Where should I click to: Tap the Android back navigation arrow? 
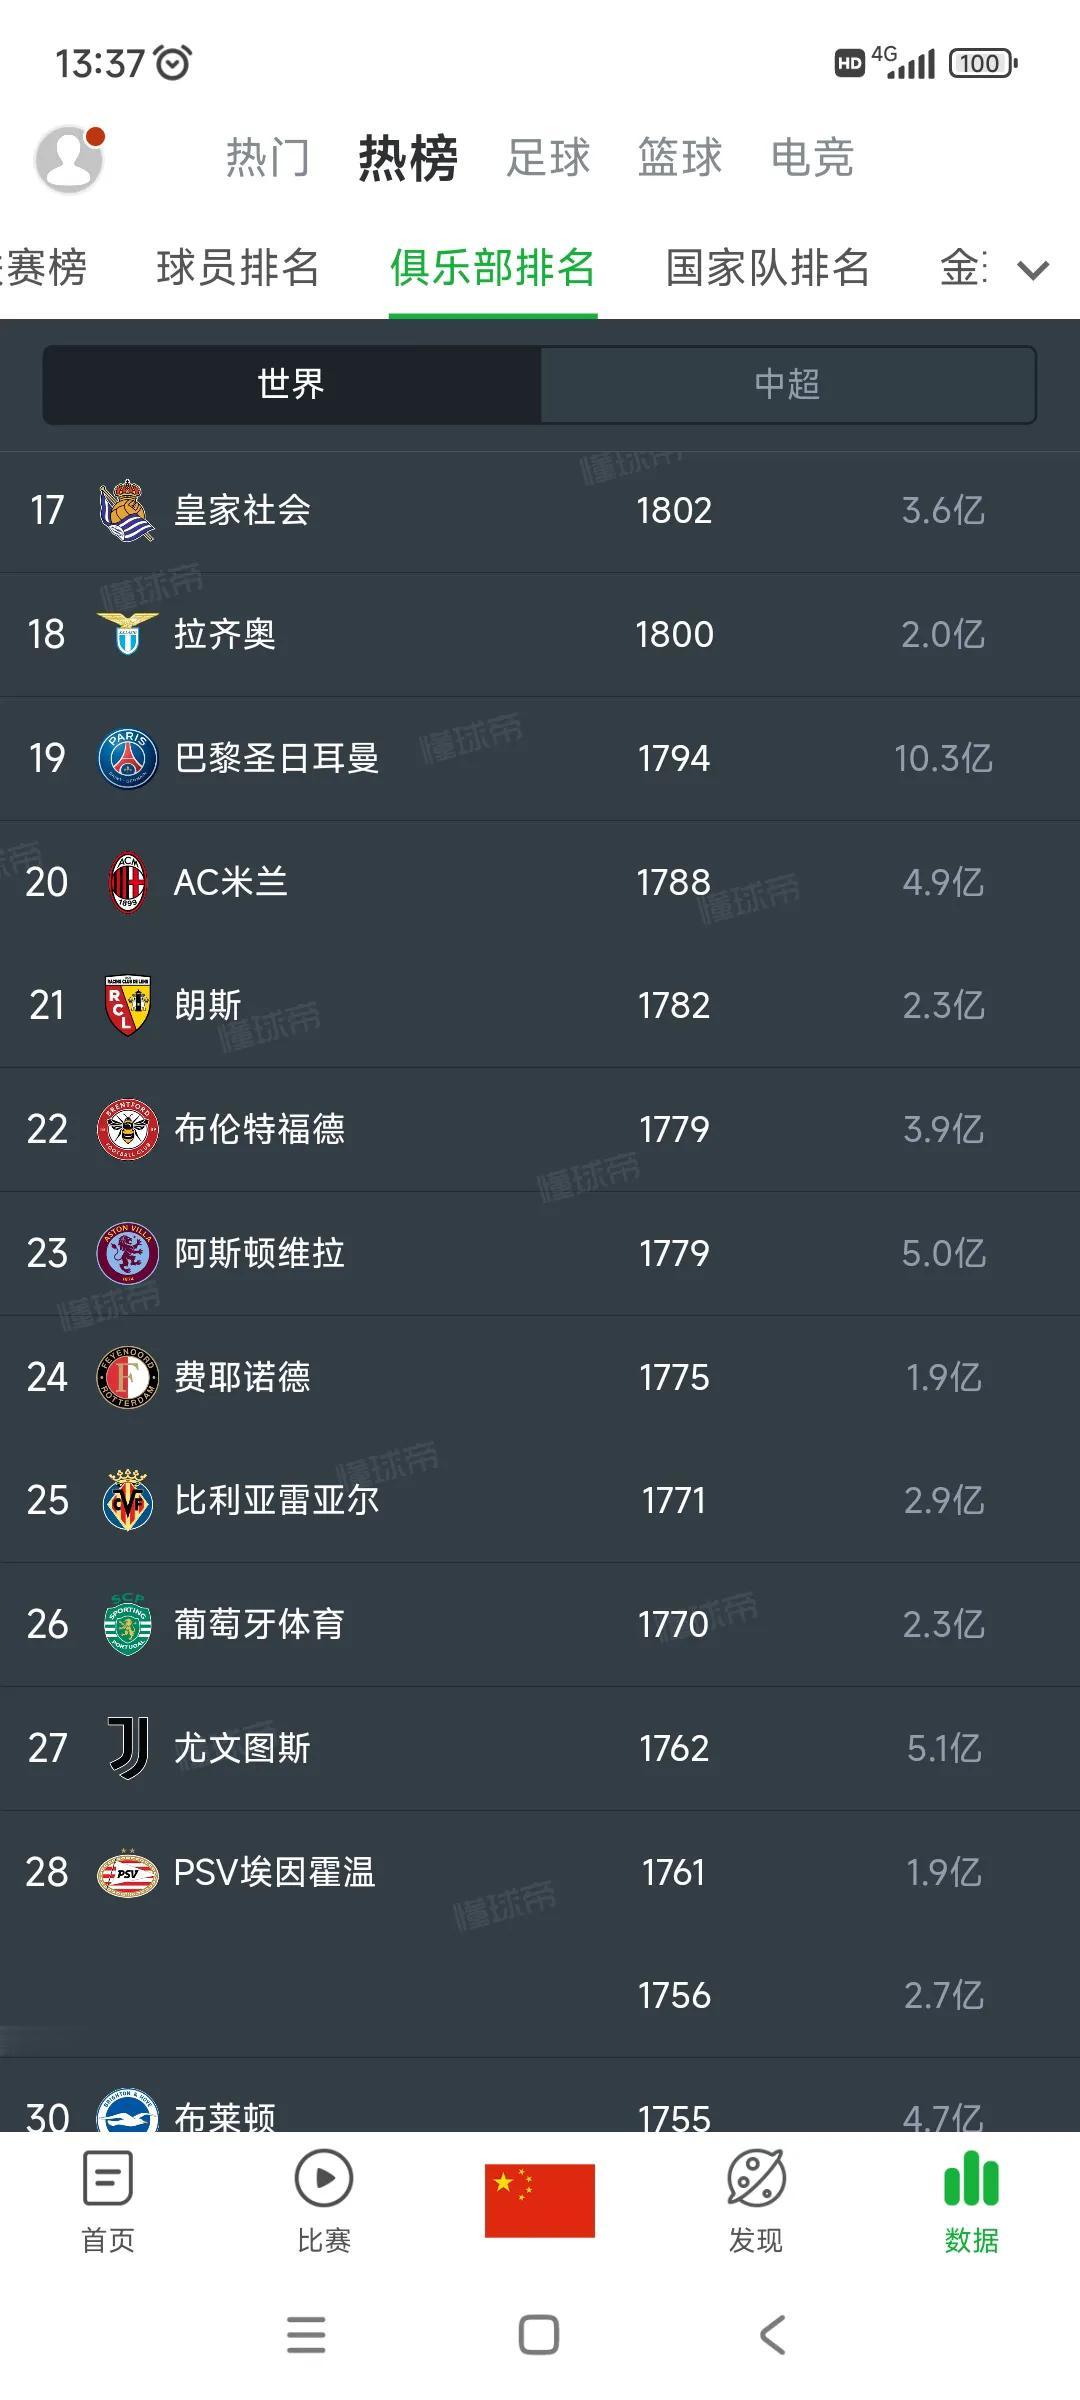click(x=772, y=2335)
